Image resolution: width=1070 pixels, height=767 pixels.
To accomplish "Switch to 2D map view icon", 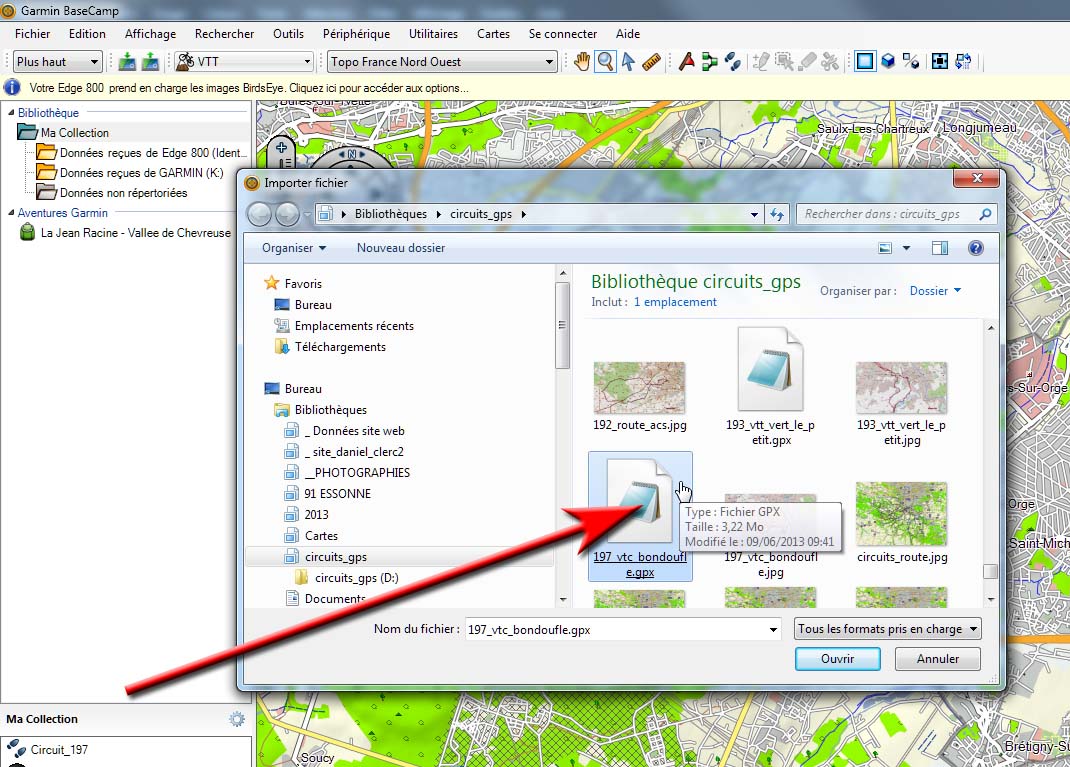I will click(x=865, y=61).
